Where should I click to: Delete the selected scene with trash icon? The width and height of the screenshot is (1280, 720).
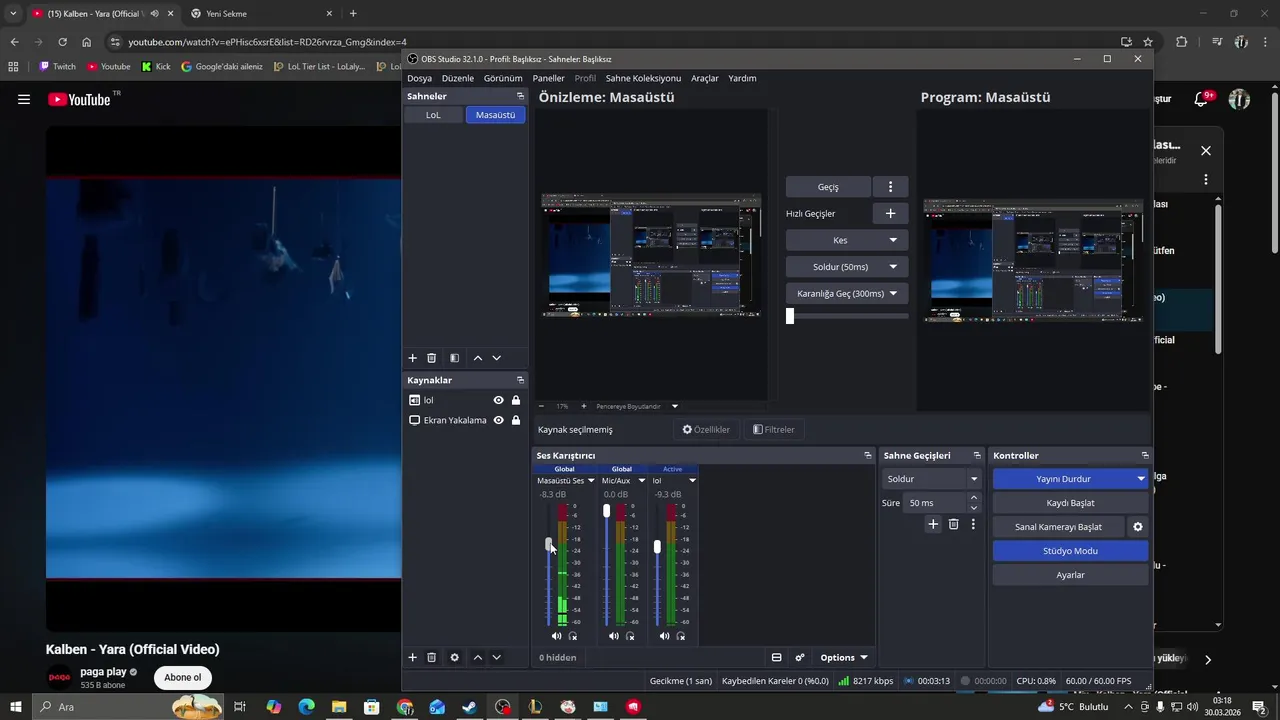pos(432,358)
